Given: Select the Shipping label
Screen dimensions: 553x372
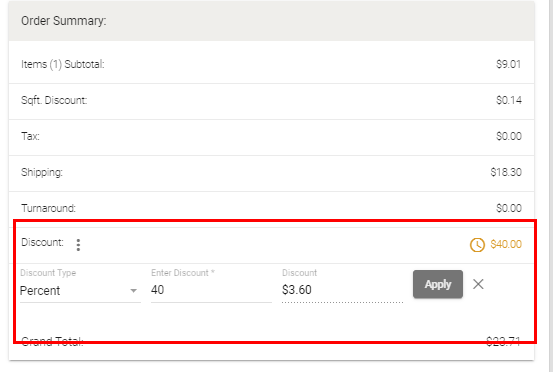Looking at the screenshot, I should [42, 172].
